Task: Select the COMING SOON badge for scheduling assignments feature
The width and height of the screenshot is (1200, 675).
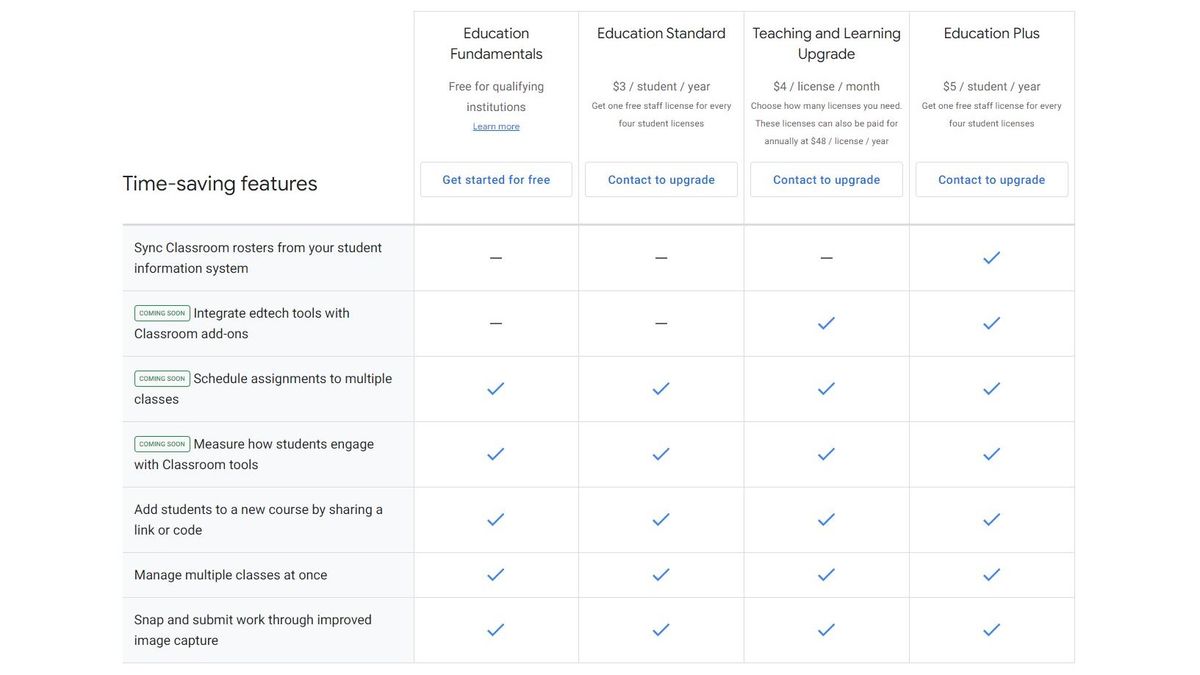Action: click(x=162, y=376)
